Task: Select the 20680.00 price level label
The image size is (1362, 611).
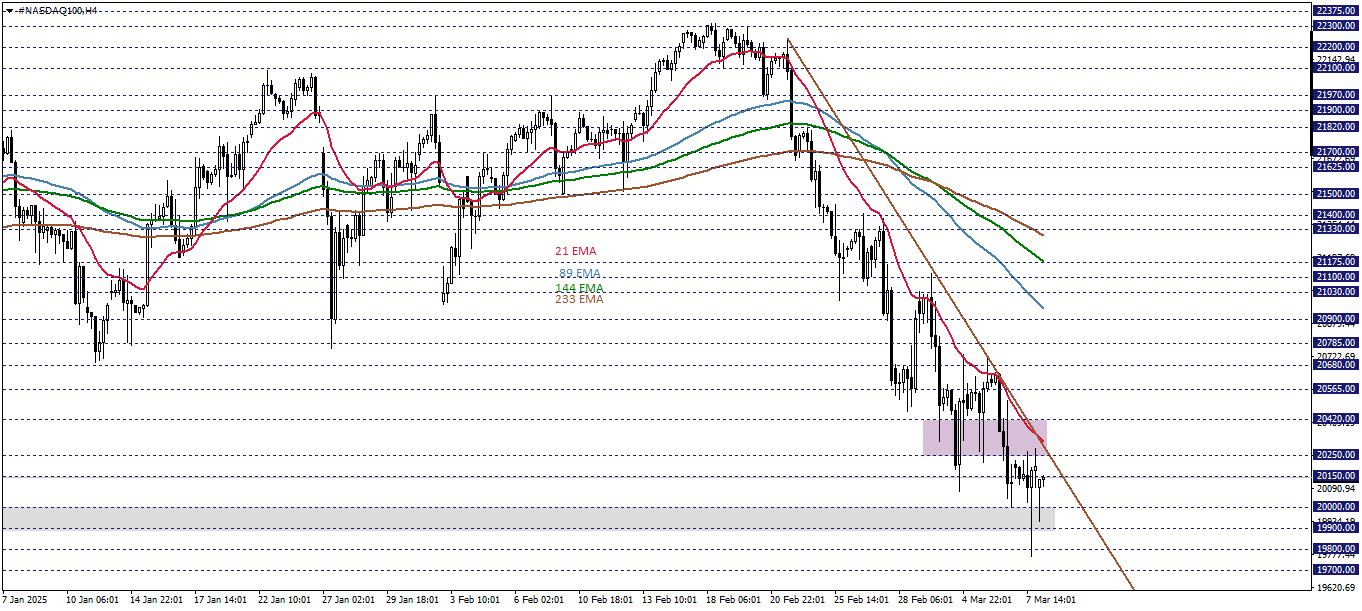Action: point(1337,365)
